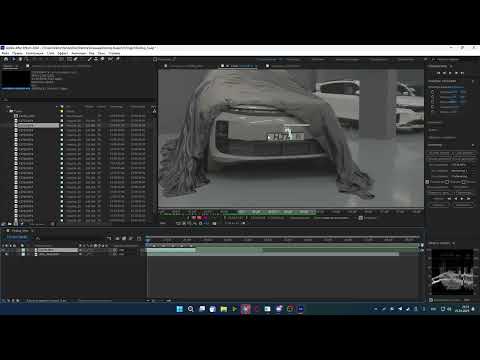480x360 pixels.
Task: Select the Roto Brush tool
Action: [110, 59]
